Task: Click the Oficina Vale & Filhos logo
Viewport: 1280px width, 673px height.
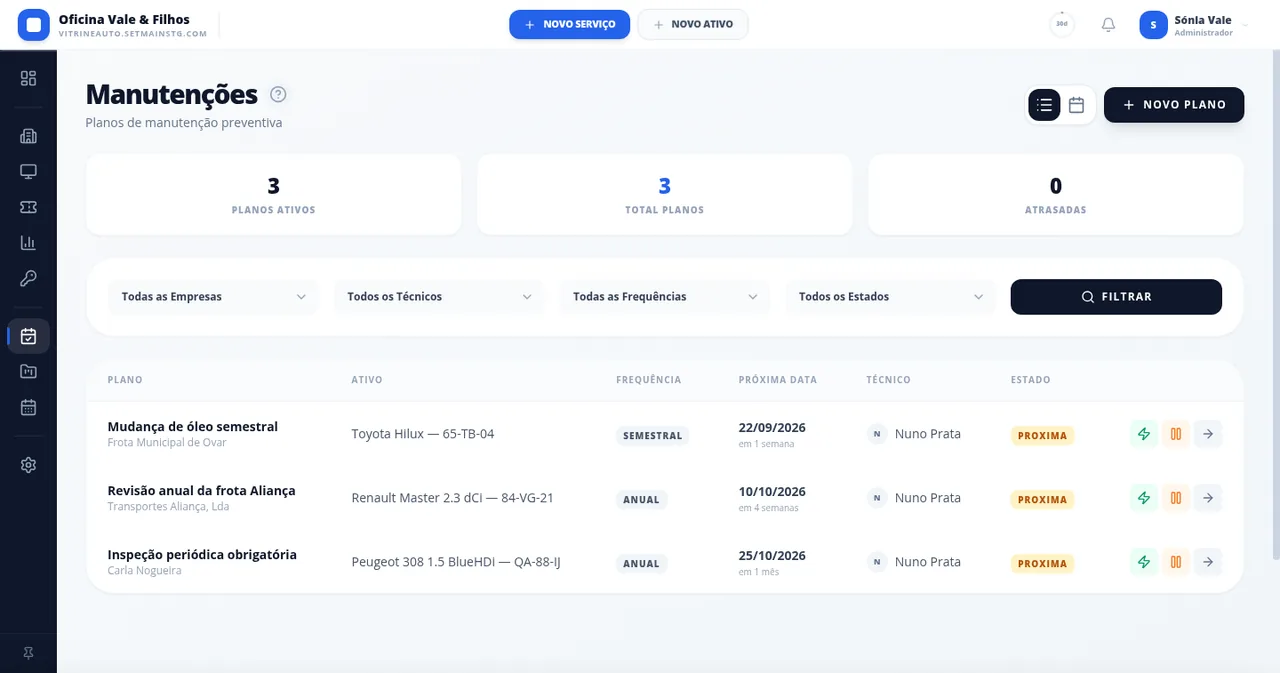Action: point(34,25)
